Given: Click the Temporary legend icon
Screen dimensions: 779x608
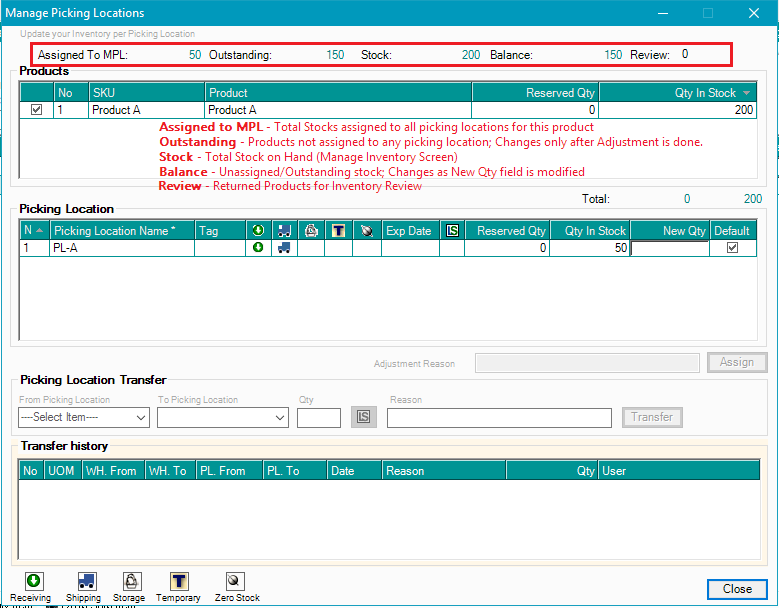Looking at the screenshot, I should [179, 581].
